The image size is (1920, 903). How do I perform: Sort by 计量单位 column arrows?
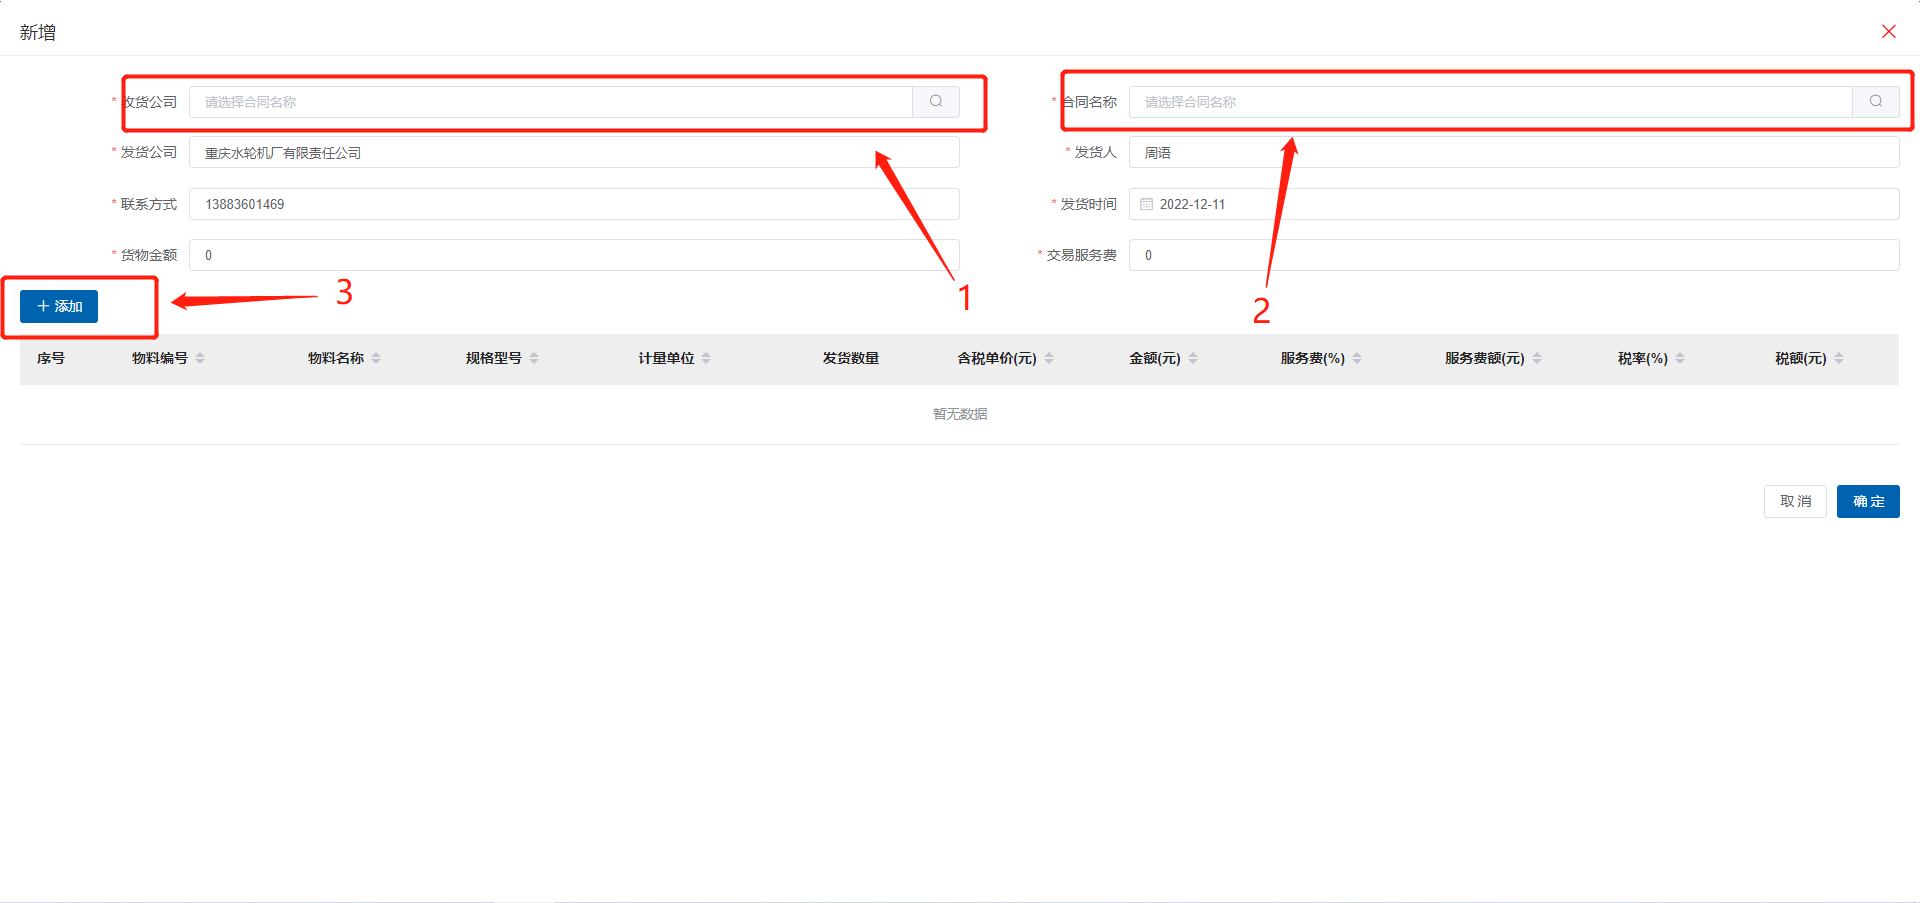tap(706, 358)
